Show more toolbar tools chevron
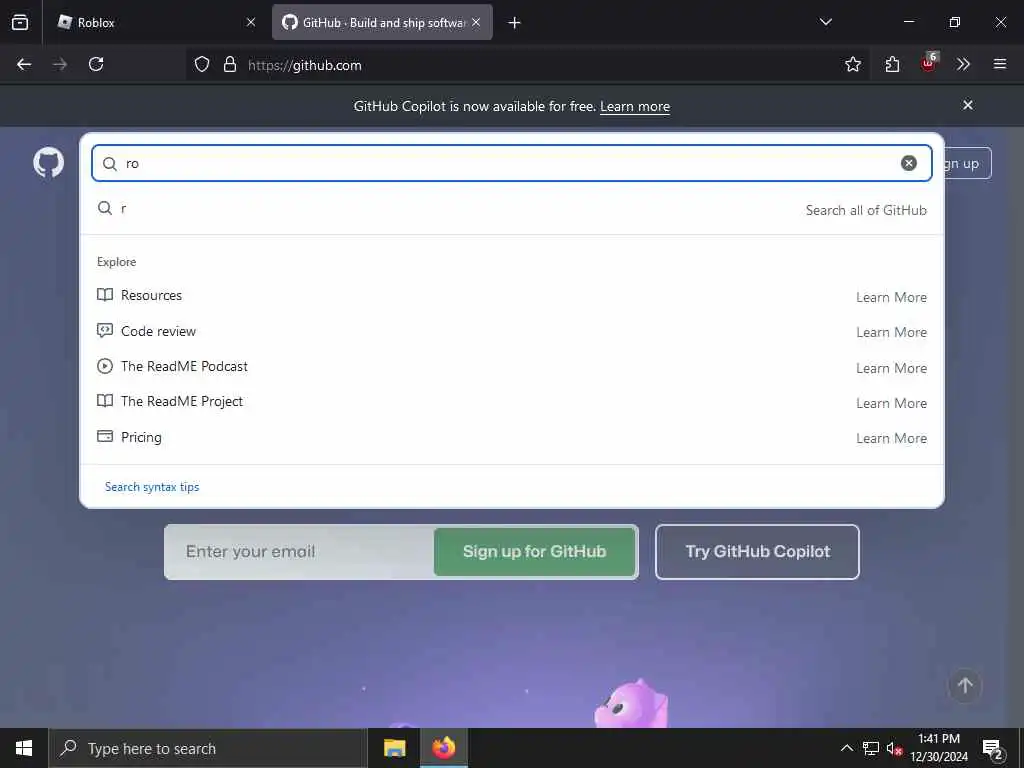The width and height of the screenshot is (1024, 768). 963,64
